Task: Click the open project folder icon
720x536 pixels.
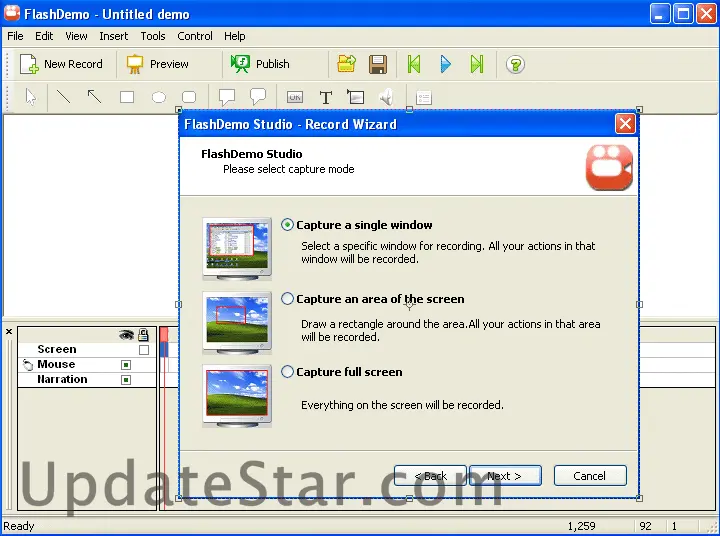Action: pyautogui.click(x=347, y=64)
